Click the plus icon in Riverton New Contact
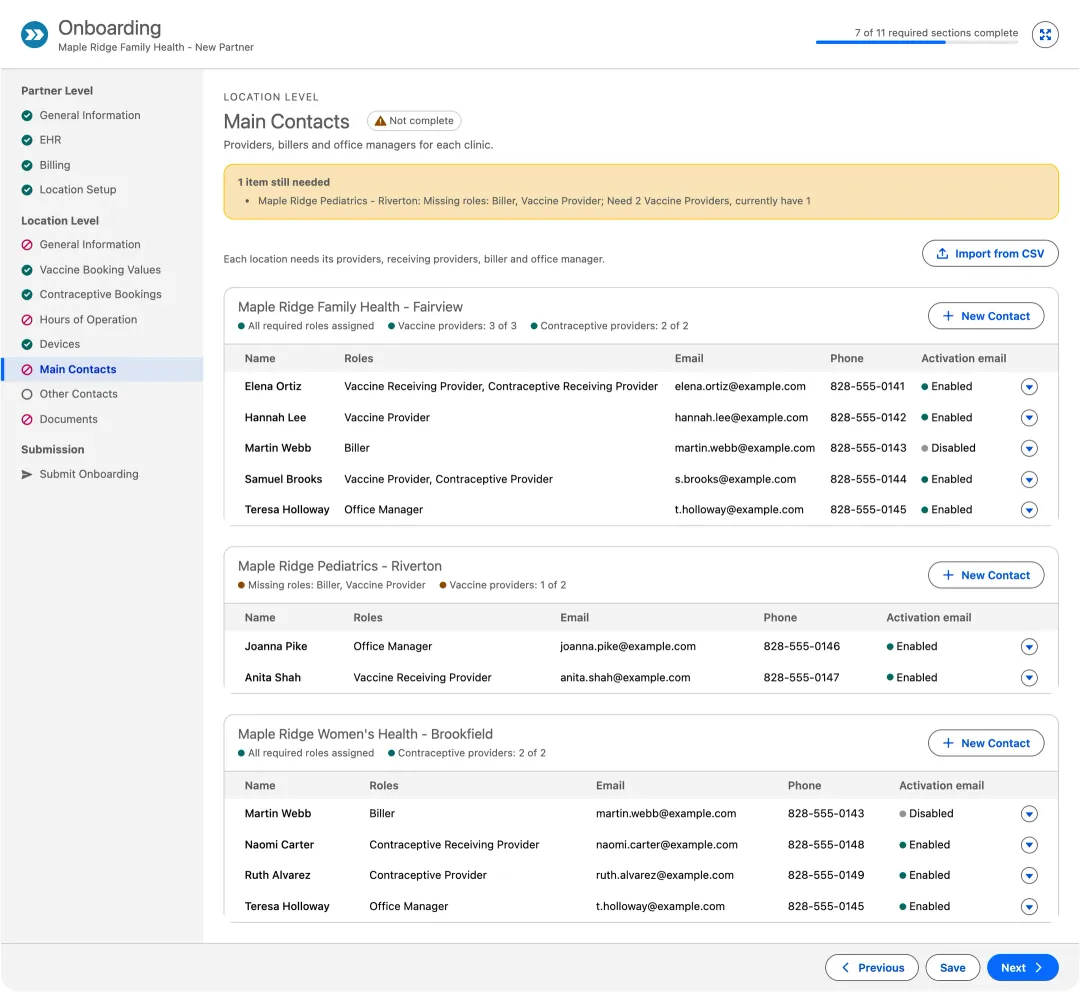The width and height of the screenshot is (1080, 992). pos(948,575)
